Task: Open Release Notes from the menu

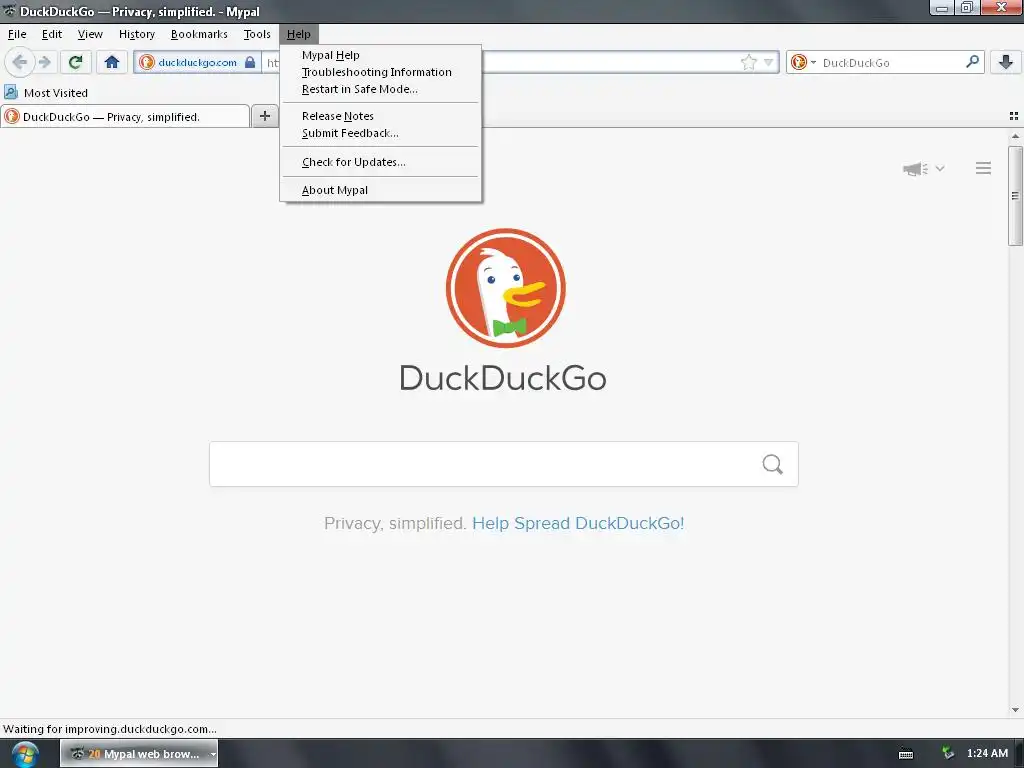Action: click(381, 116)
